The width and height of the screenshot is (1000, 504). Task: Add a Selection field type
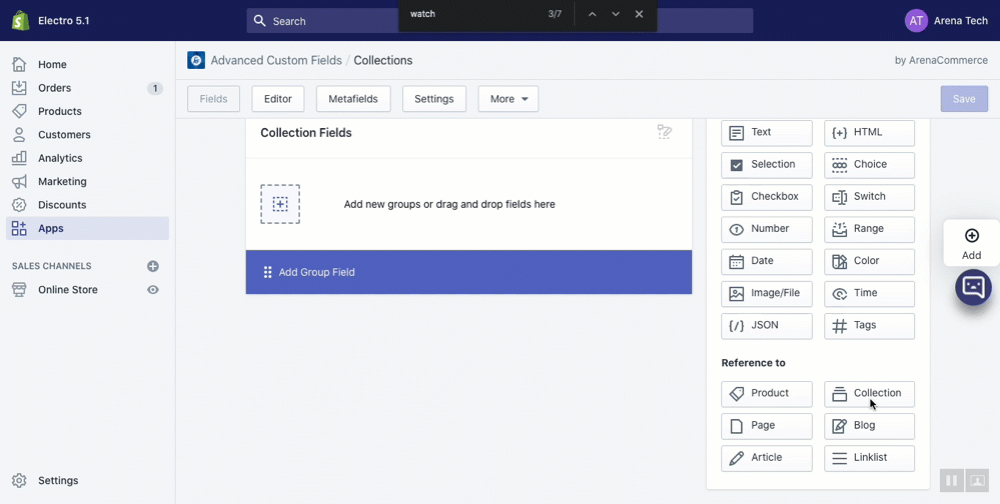[767, 165]
